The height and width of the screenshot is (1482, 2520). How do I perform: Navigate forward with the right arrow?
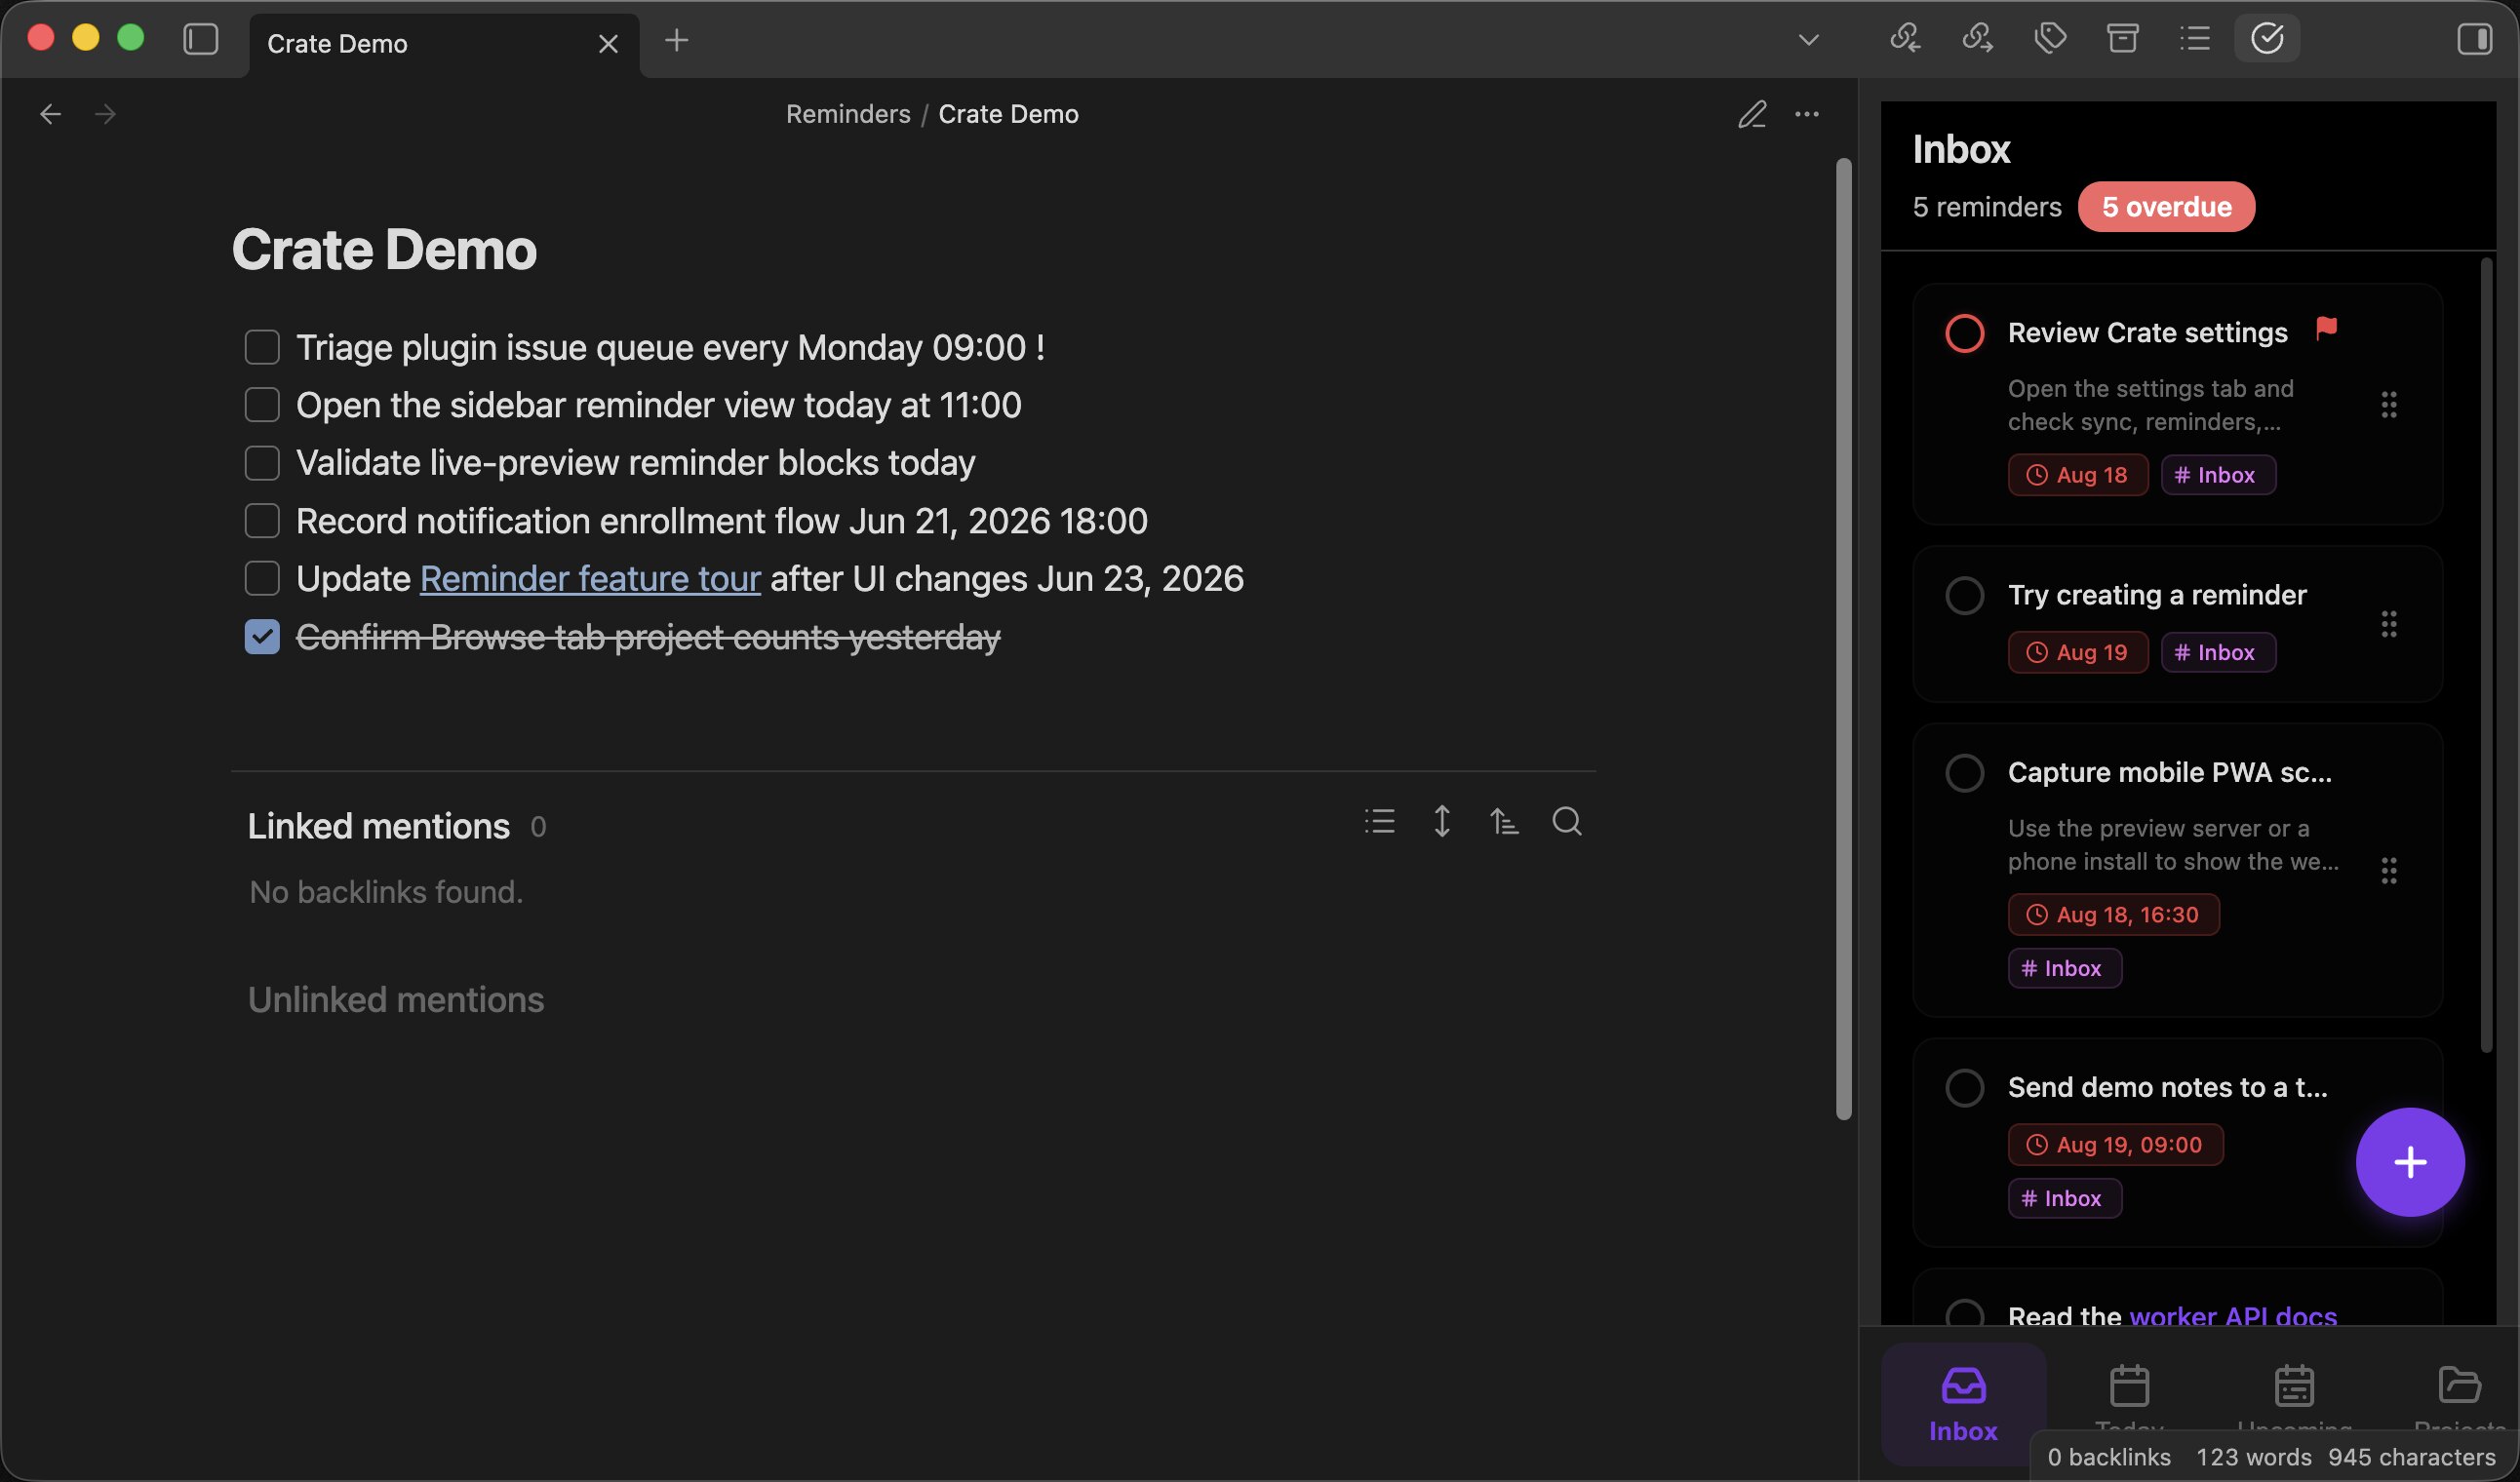[105, 114]
